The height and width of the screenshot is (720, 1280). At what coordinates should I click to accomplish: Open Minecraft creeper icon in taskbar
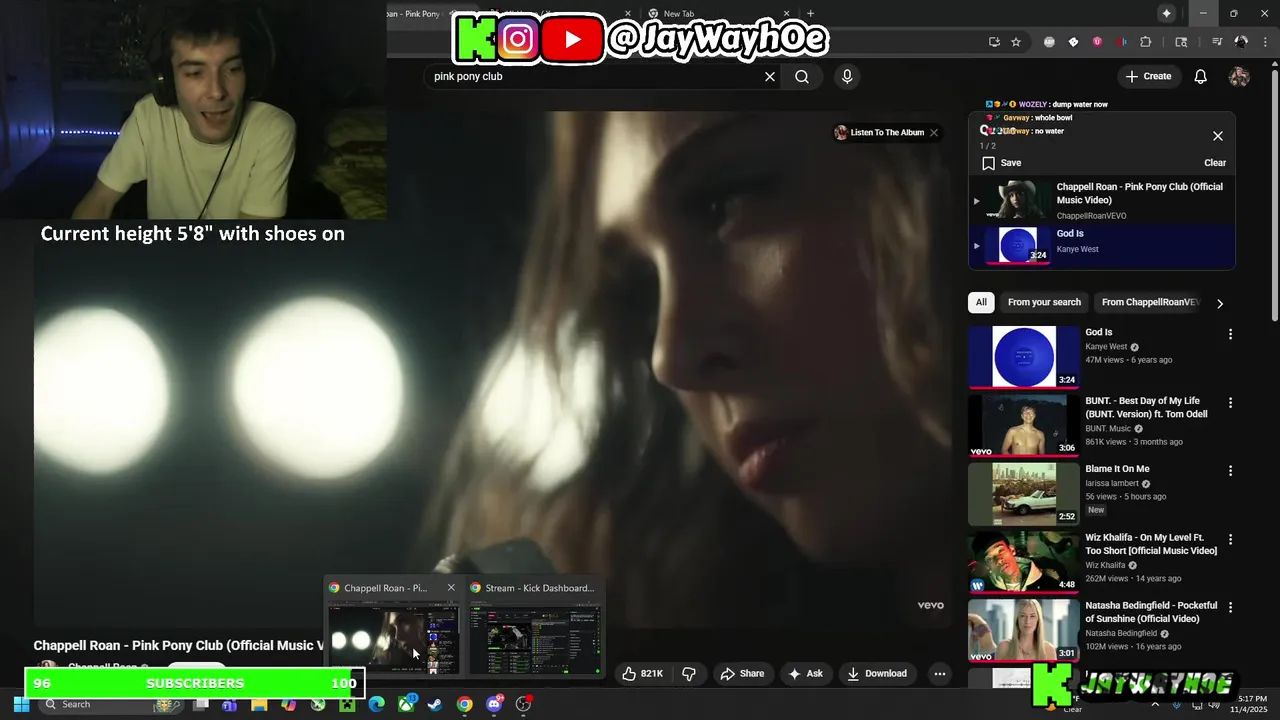click(347, 704)
